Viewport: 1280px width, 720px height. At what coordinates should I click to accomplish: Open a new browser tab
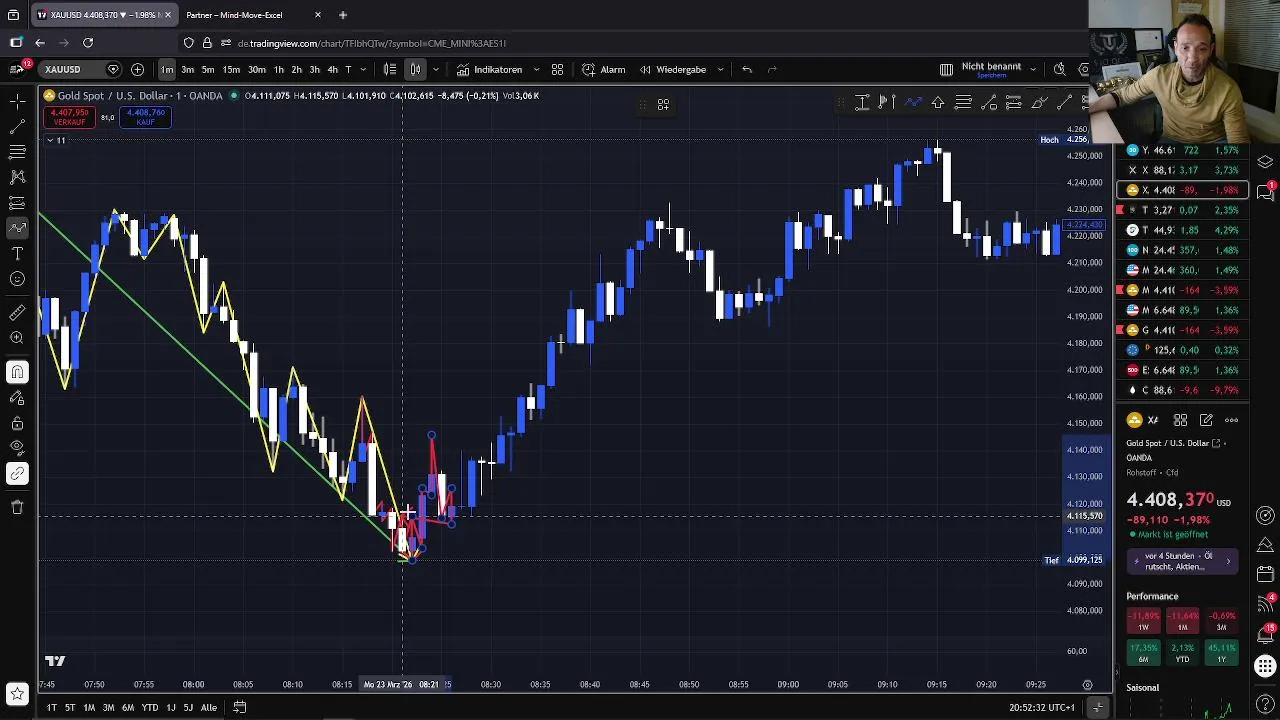pyautogui.click(x=342, y=15)
